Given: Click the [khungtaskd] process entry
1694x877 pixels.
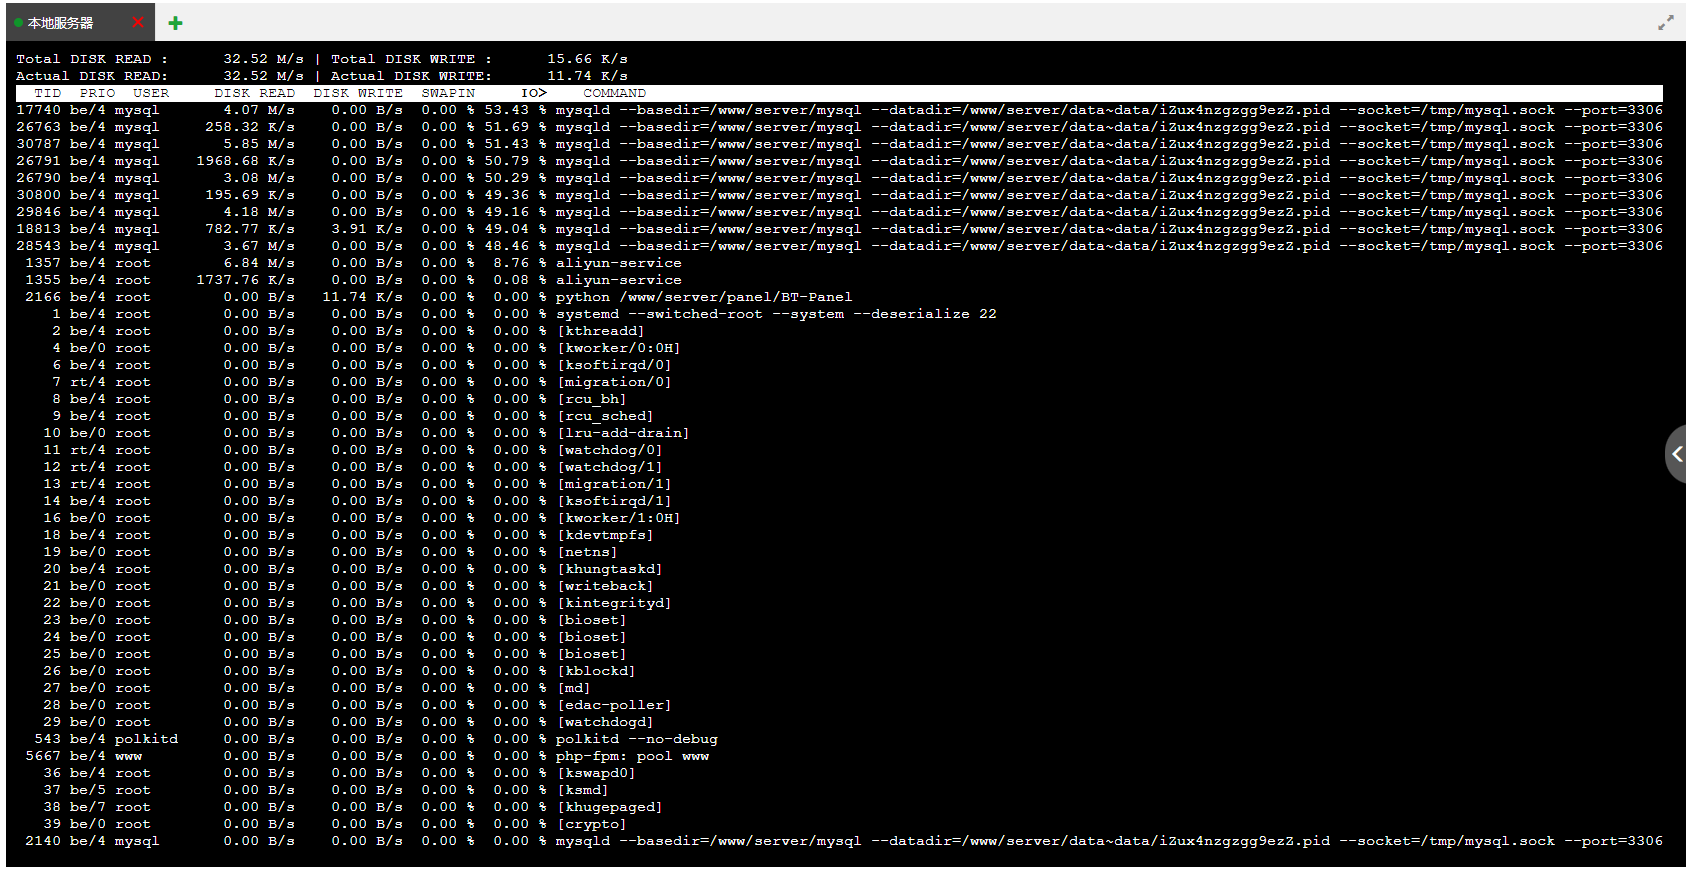Looking at the screenshot, I should coord(610,569).
